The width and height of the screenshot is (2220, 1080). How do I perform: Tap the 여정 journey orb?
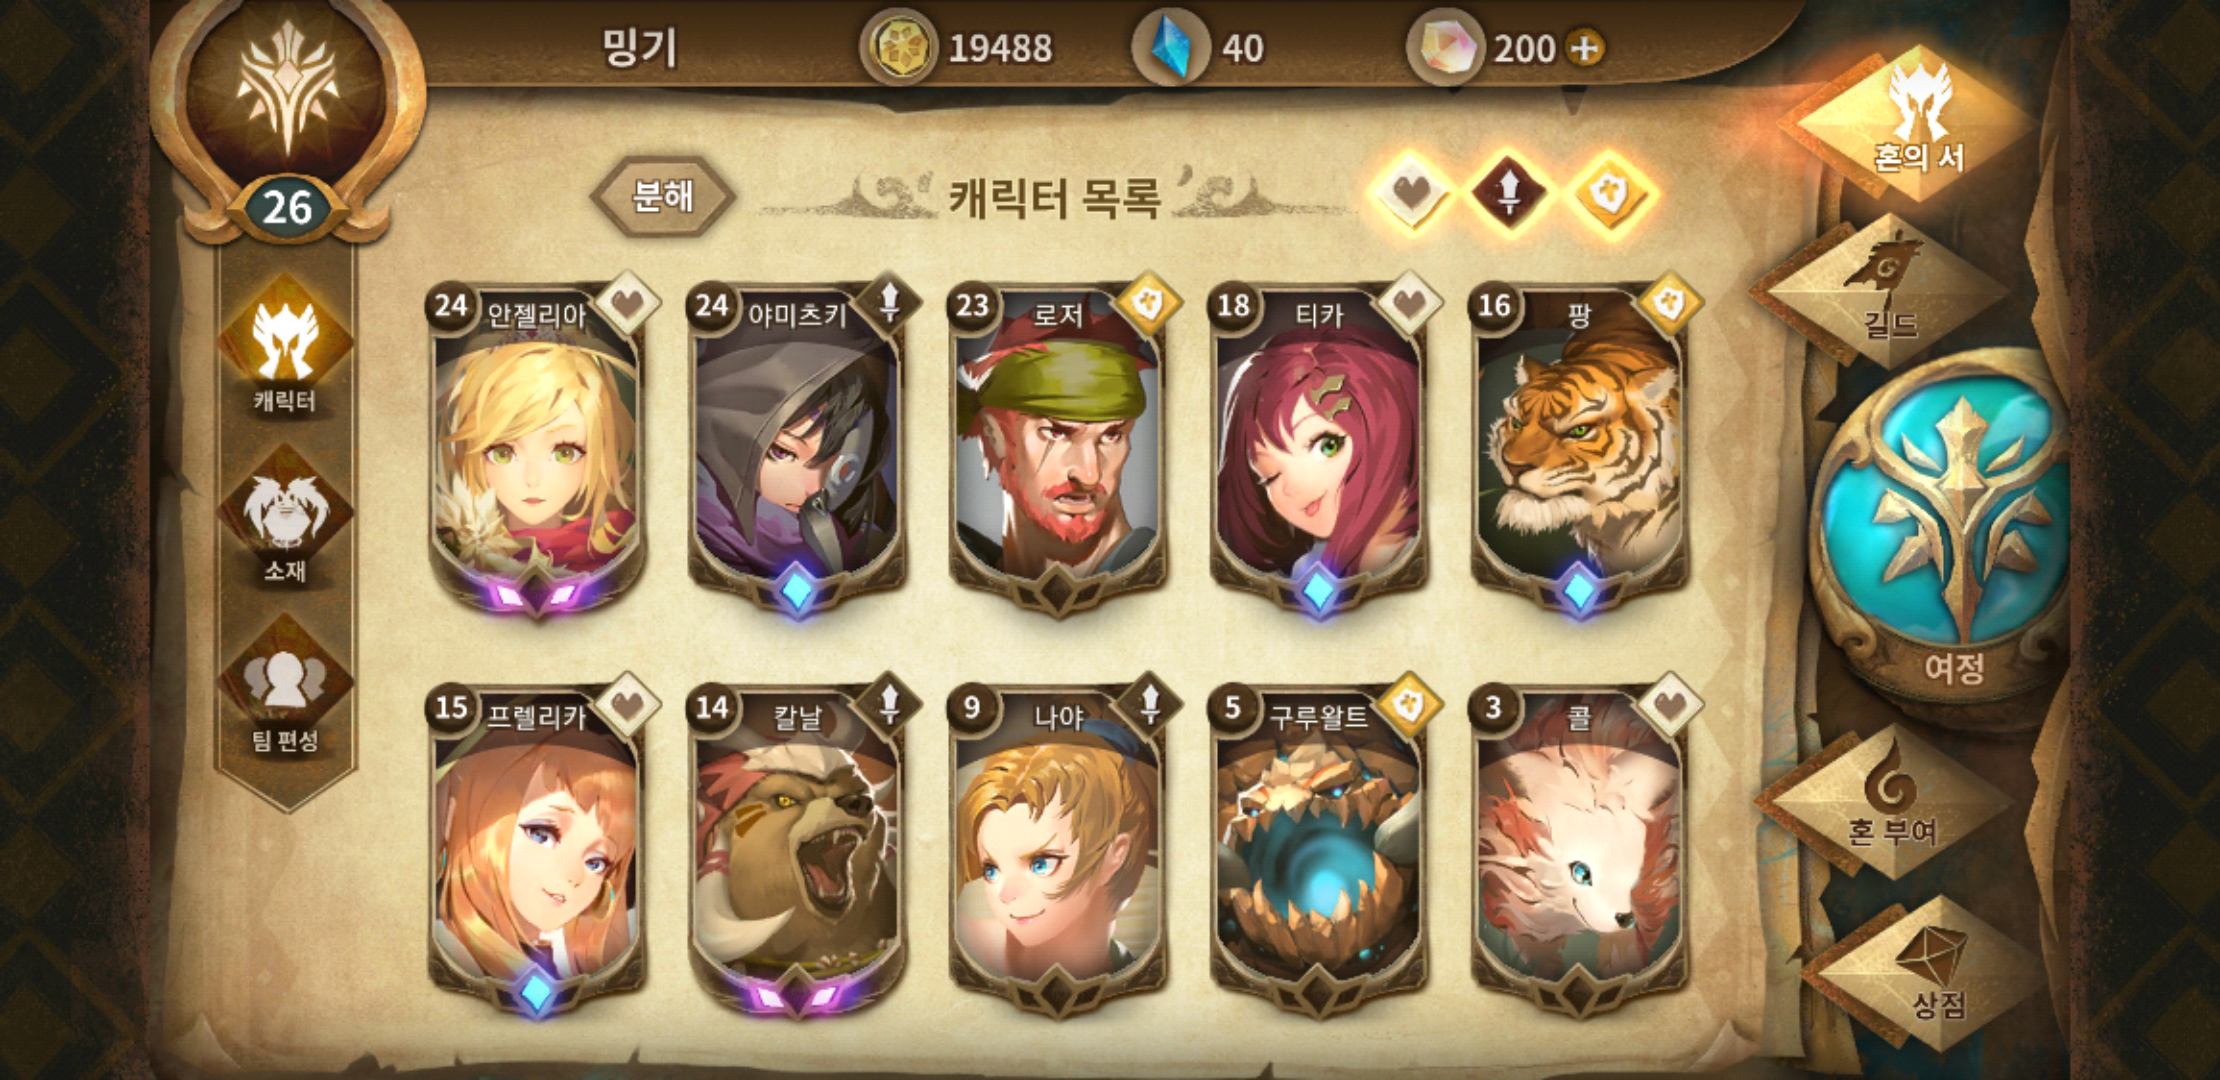pyautogui.click(x=1952, y=530)
